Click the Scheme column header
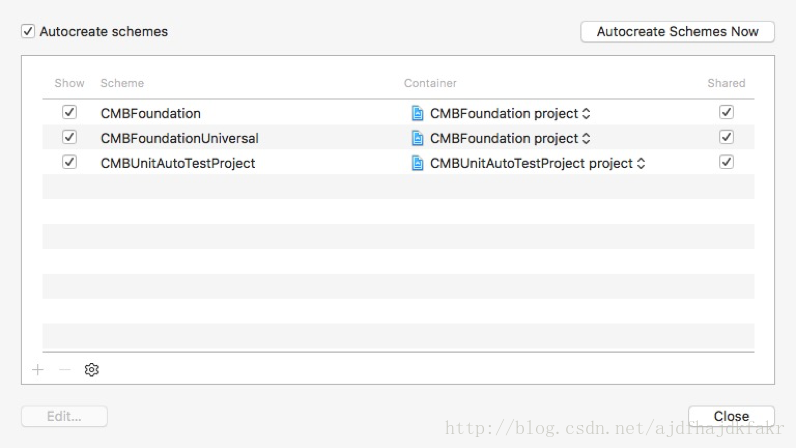This screenshot has width=796, height=448. coord(122,83)
